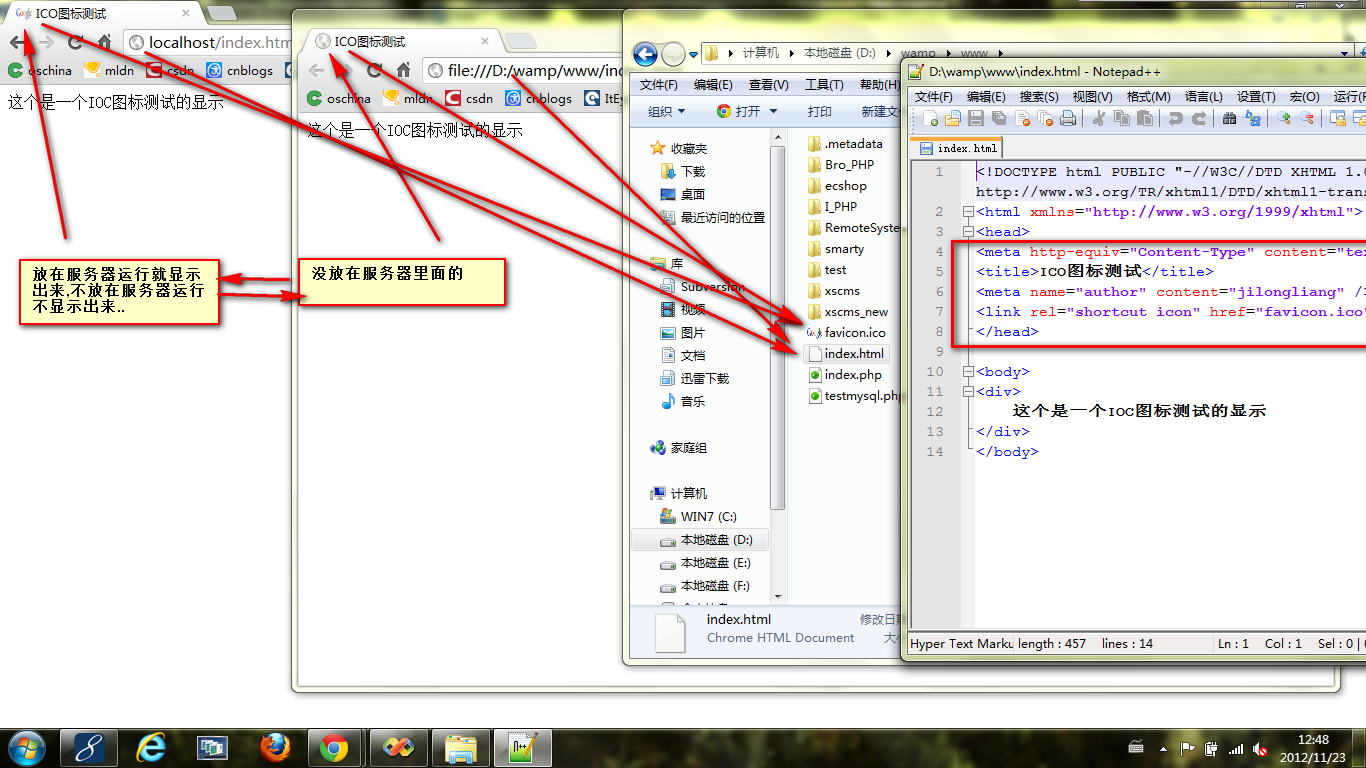1366x768 pixels.
Task: Click New file icon in Notepad++ toolbar
Action: point(931,118)
